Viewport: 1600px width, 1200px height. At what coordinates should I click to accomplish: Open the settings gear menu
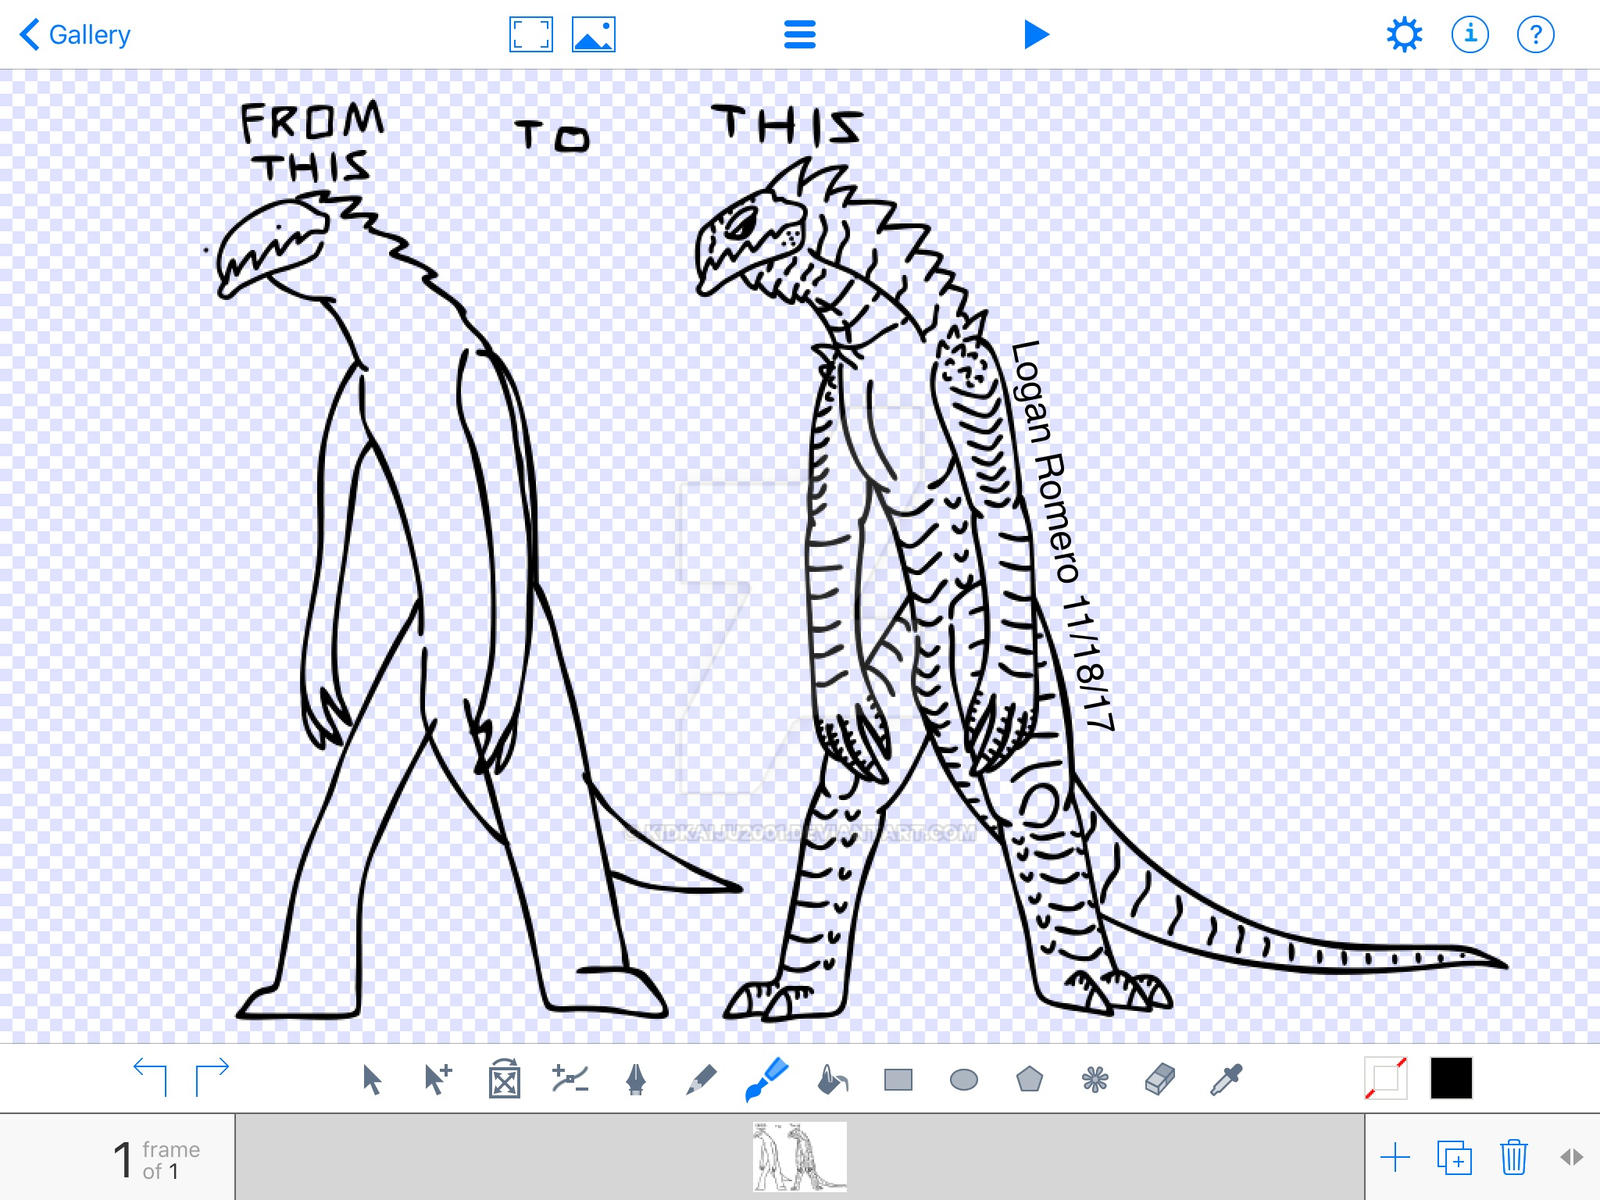click(x=1405, y=33)
